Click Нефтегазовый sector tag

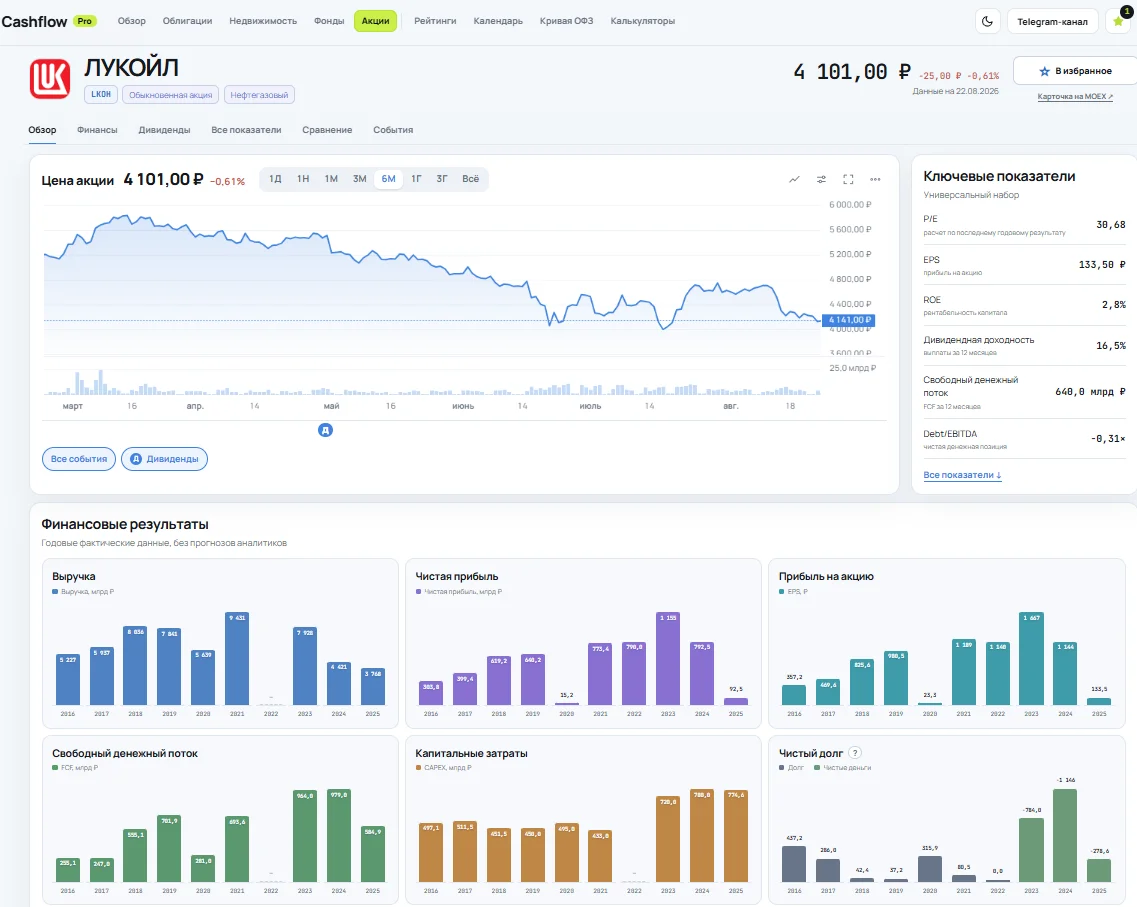click(259, 95)
